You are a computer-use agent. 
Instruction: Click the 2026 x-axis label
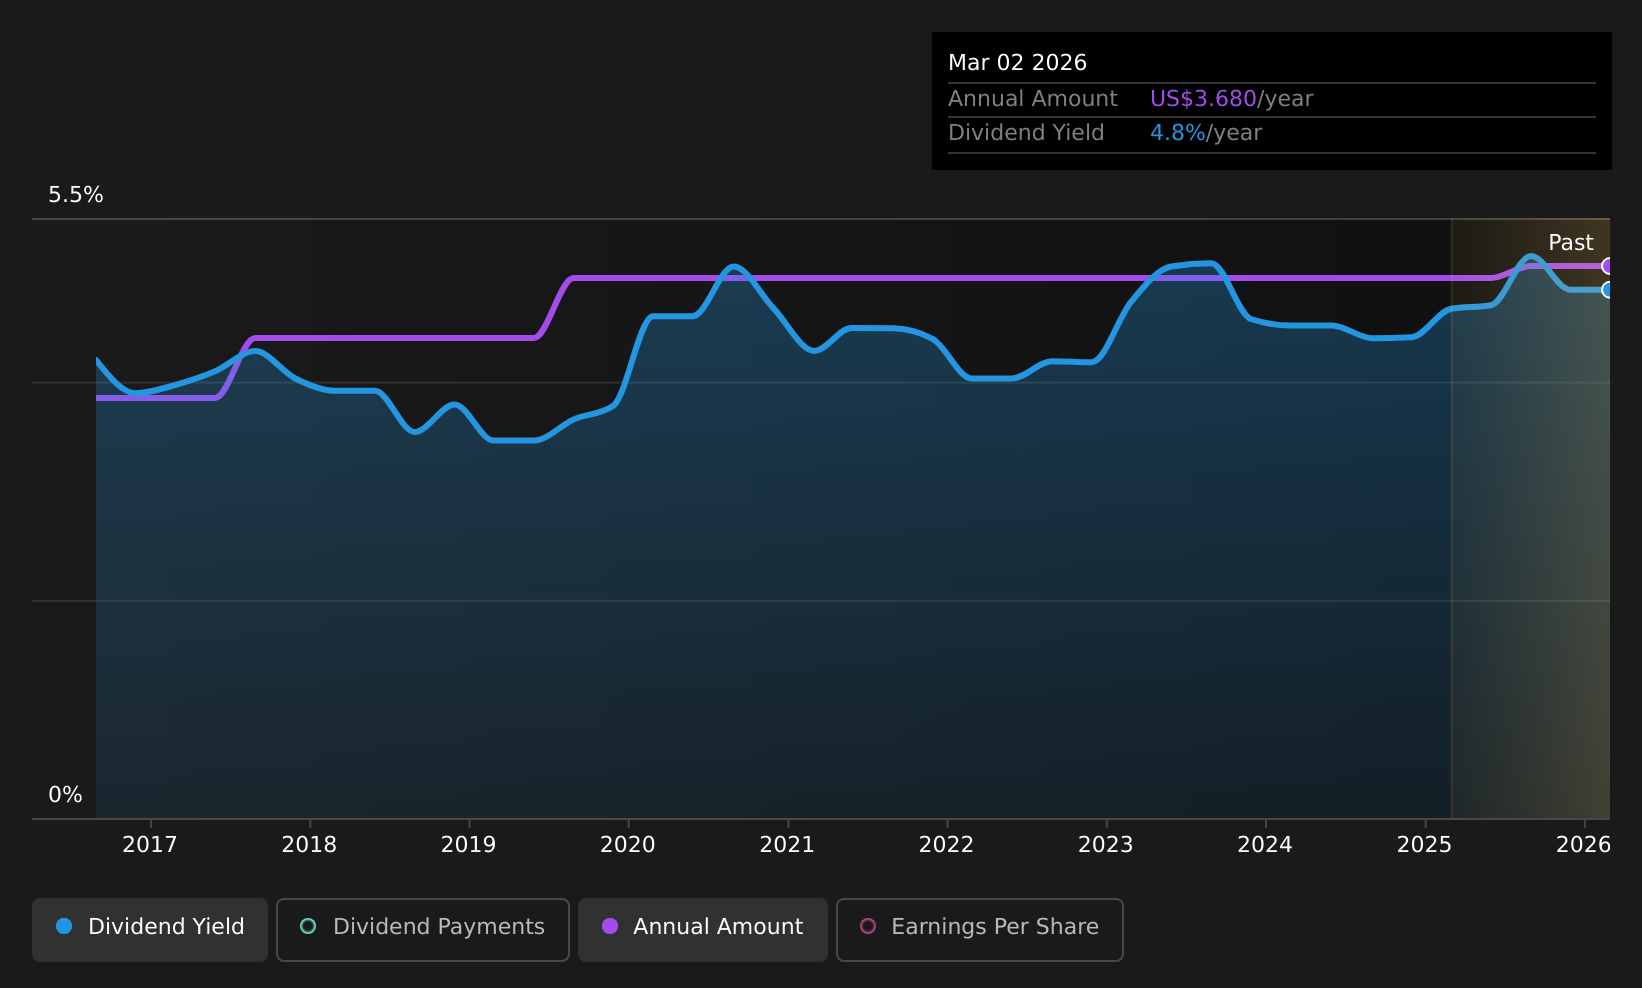1583,845
